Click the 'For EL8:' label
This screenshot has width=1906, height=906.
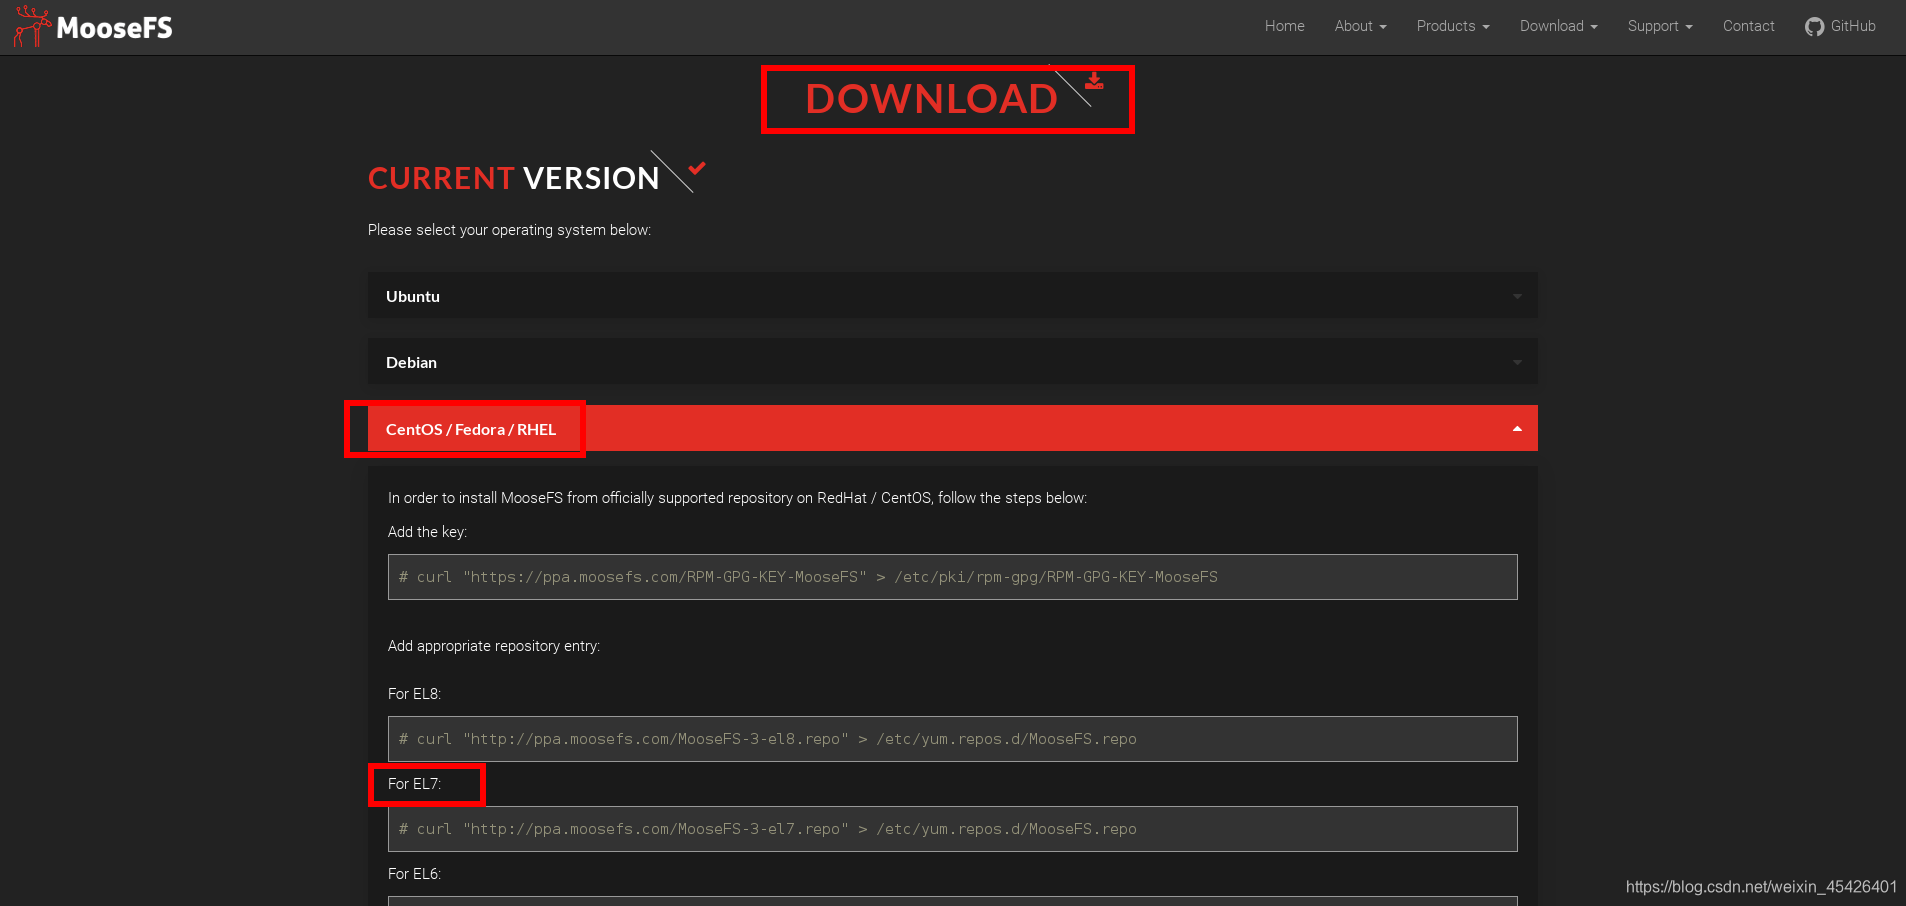[x=414, y=694]
